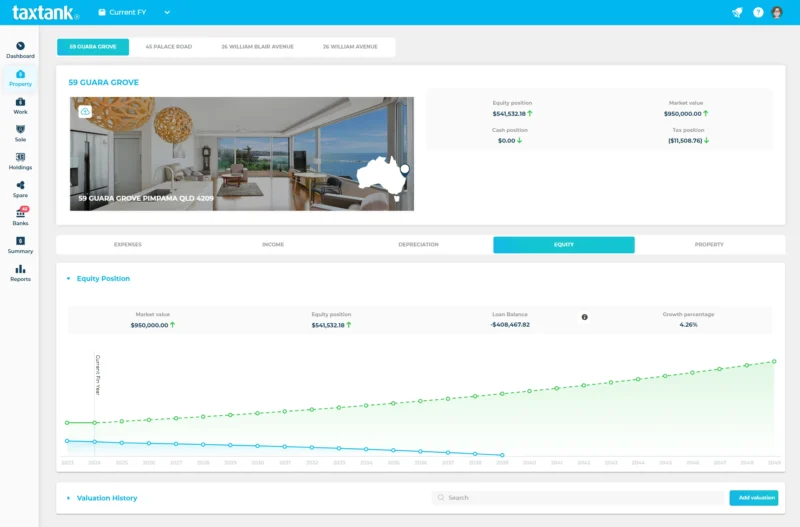
Task: Click the cloud upload icon on photo
Action: (x=85, y=111)
